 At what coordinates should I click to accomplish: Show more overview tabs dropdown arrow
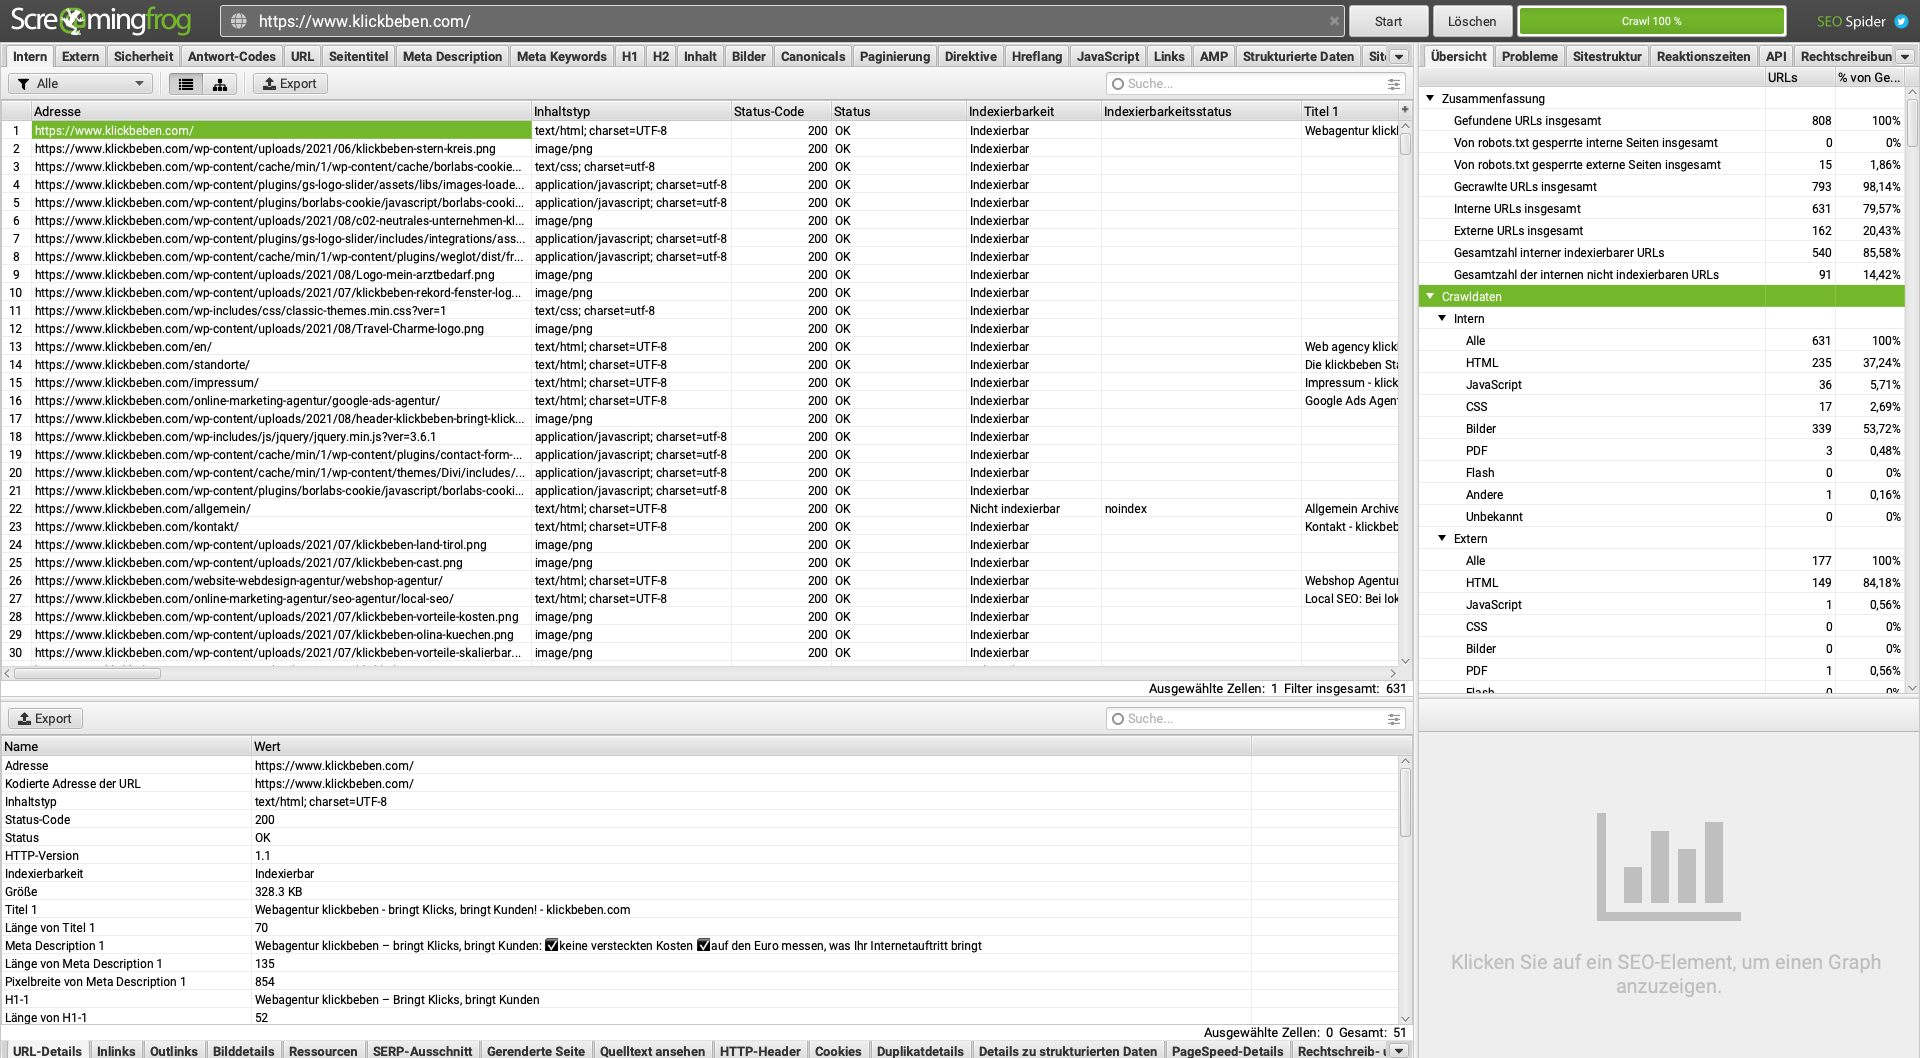tap(1906, 57)
